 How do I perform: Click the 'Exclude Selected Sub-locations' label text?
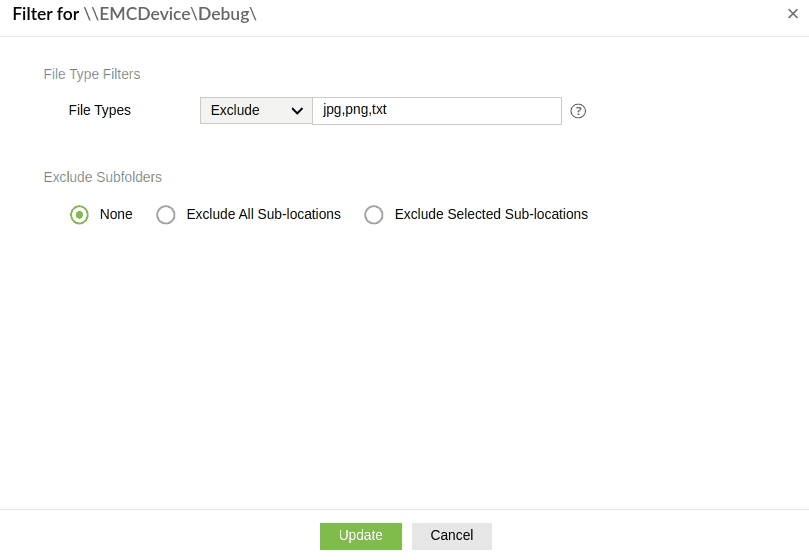coord(491,214)
